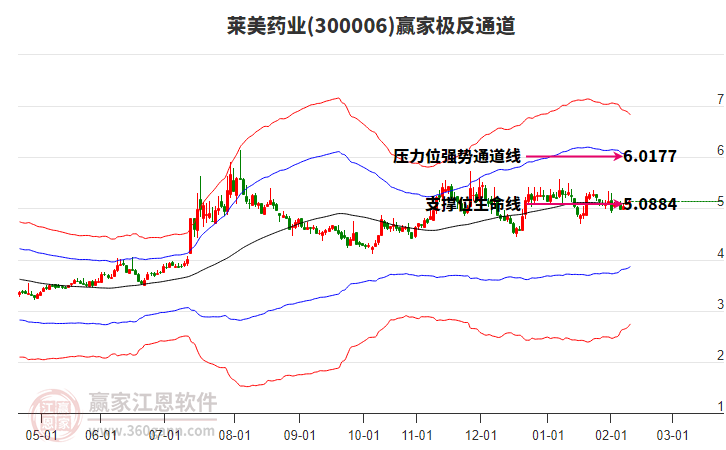Image resolution: width=726 pixels, height=450 pixels.
Task: Click the price axis label 3
Action: (720, 305)
